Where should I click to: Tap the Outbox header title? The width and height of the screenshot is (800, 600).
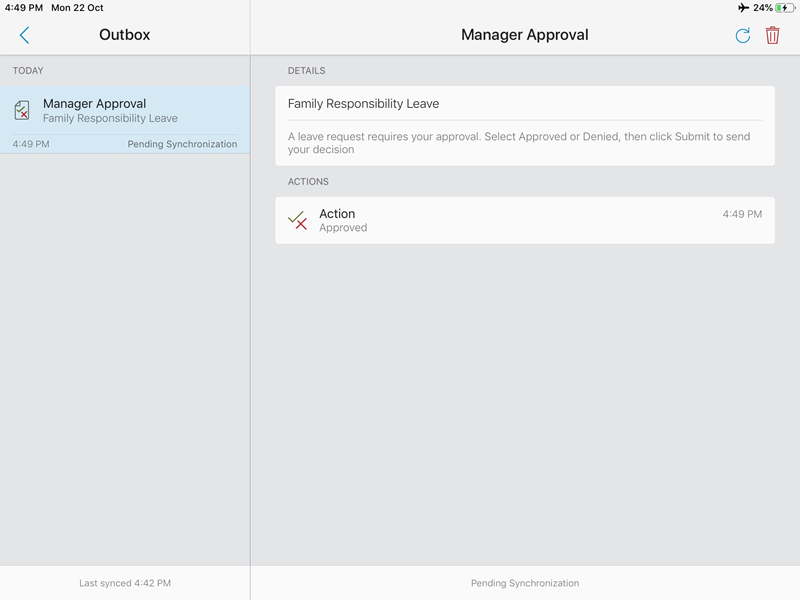124,35
